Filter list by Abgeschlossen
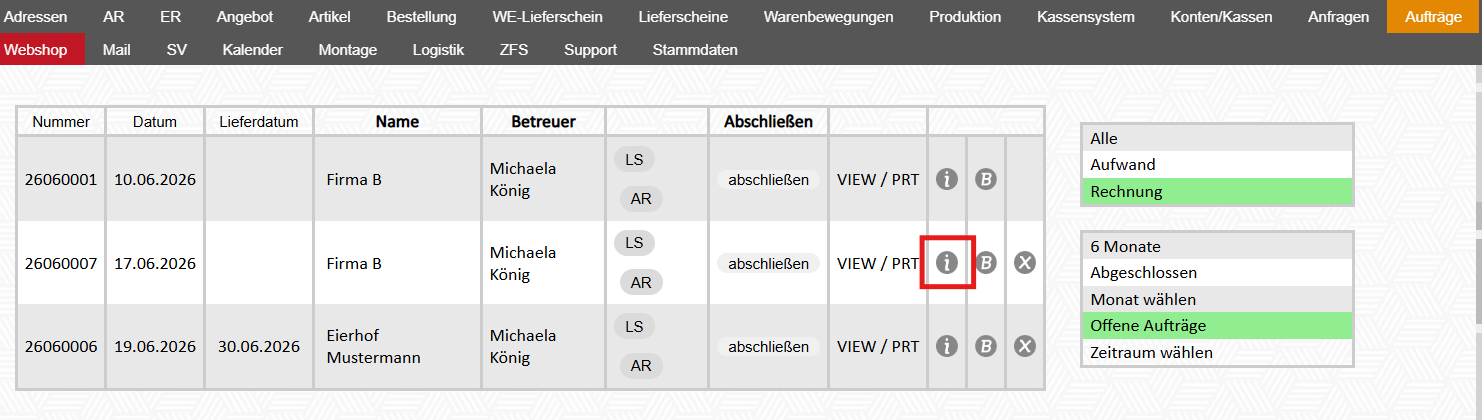 [1217, 272]
